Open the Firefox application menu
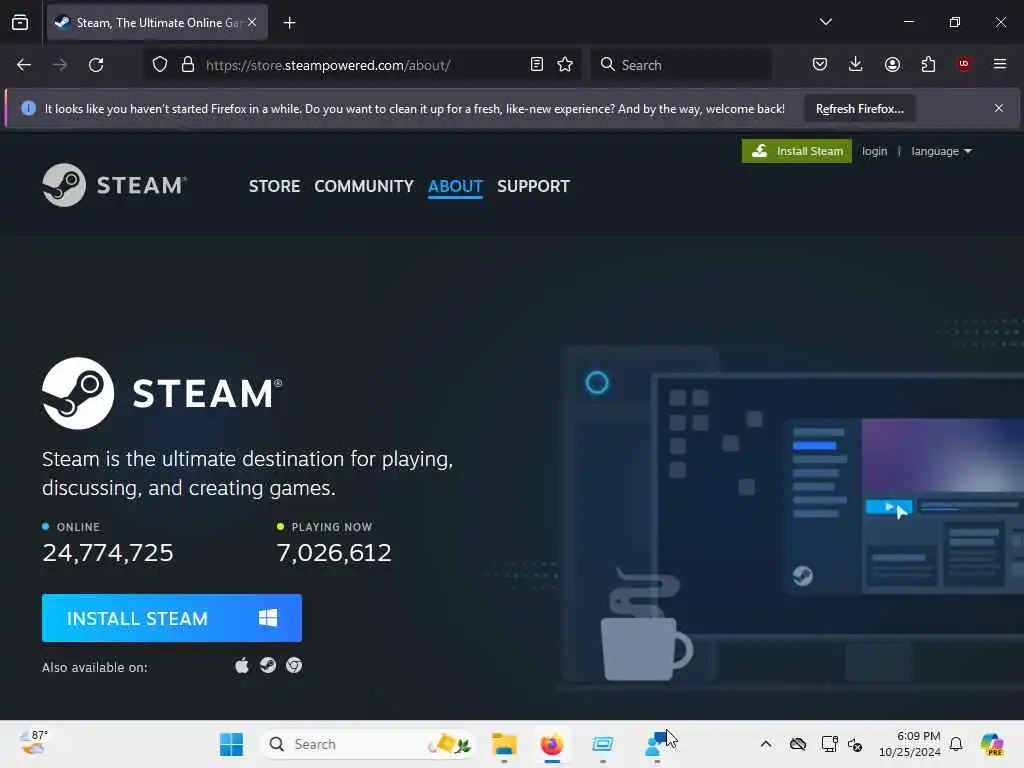Image resolution: width=1024 pixels, height=768 pixels. coord(1000,64)
